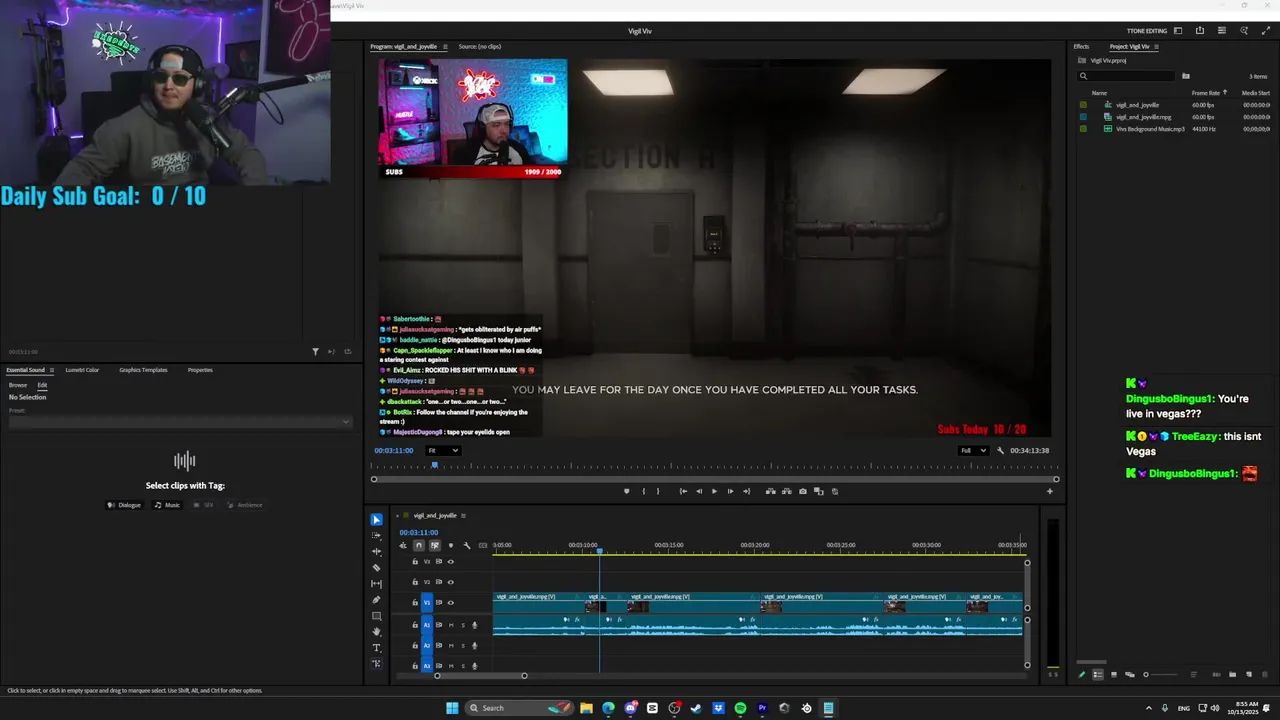Click Export Frame camera icon

pyautogui.click(x=803, y=491)
